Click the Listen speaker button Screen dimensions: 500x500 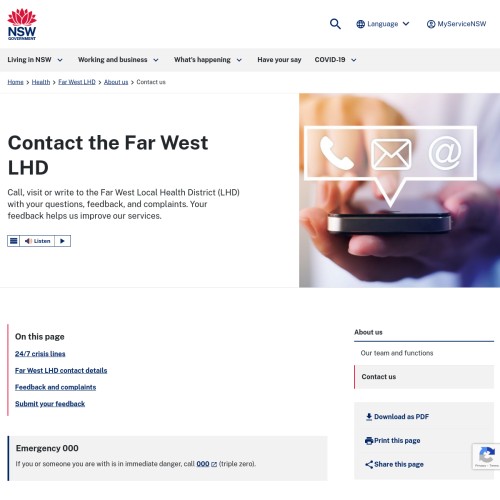pyautogui.click(x=37, y=241)
